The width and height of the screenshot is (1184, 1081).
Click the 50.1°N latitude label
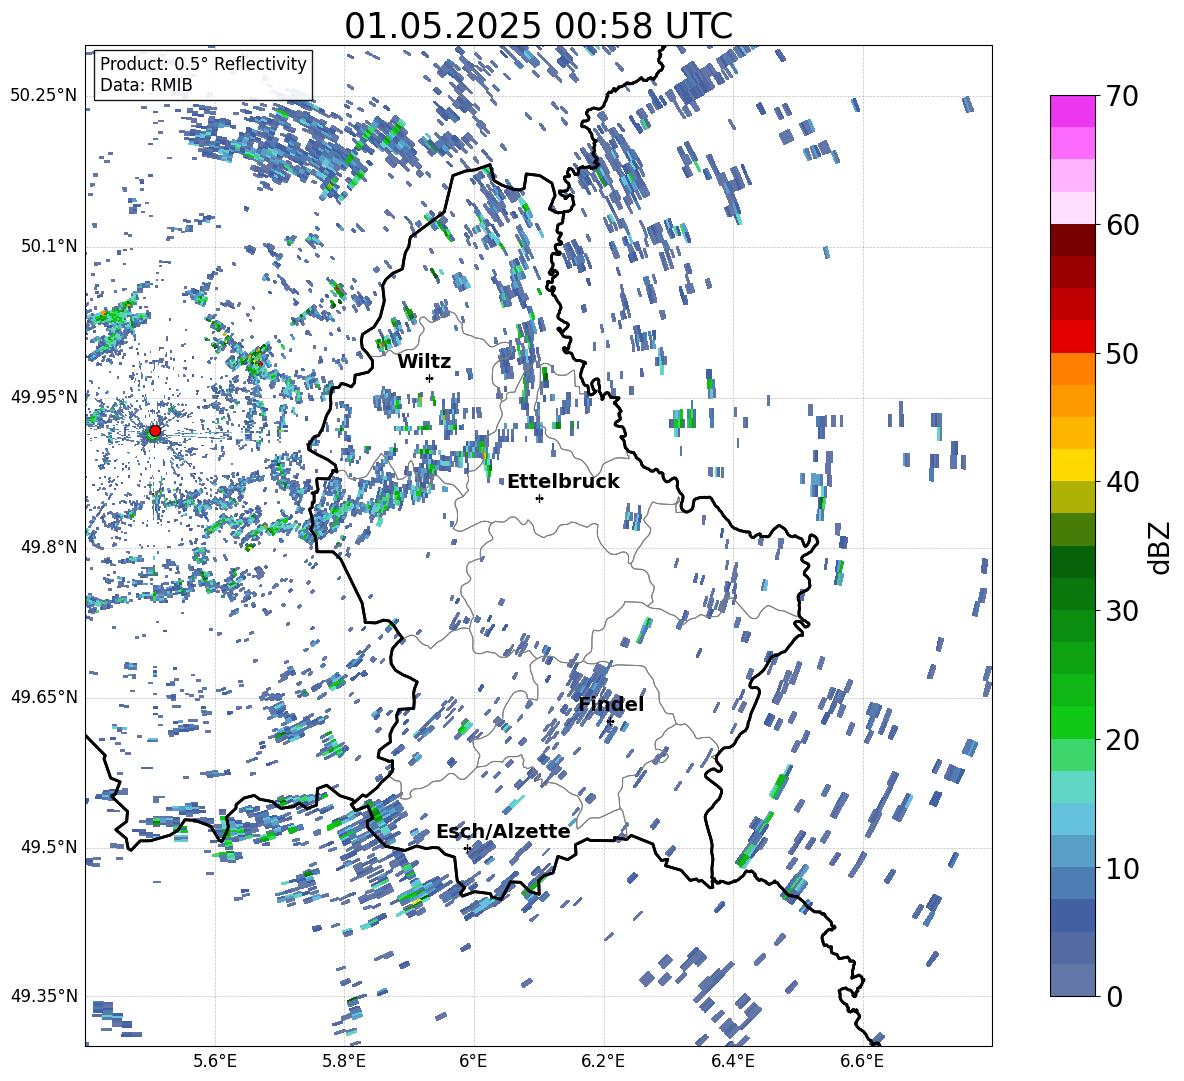click(49, 247)
